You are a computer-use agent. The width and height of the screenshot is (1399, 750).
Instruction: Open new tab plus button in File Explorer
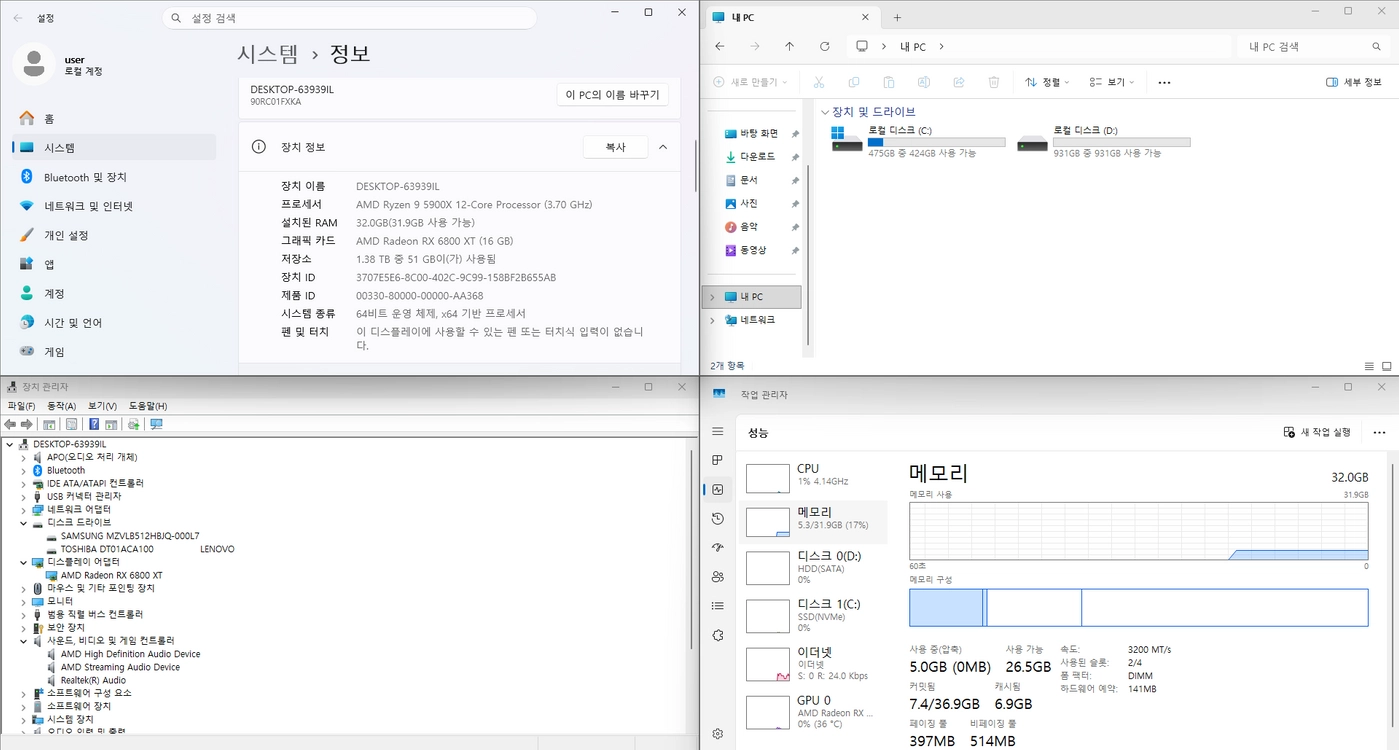[x=897, y=17]
